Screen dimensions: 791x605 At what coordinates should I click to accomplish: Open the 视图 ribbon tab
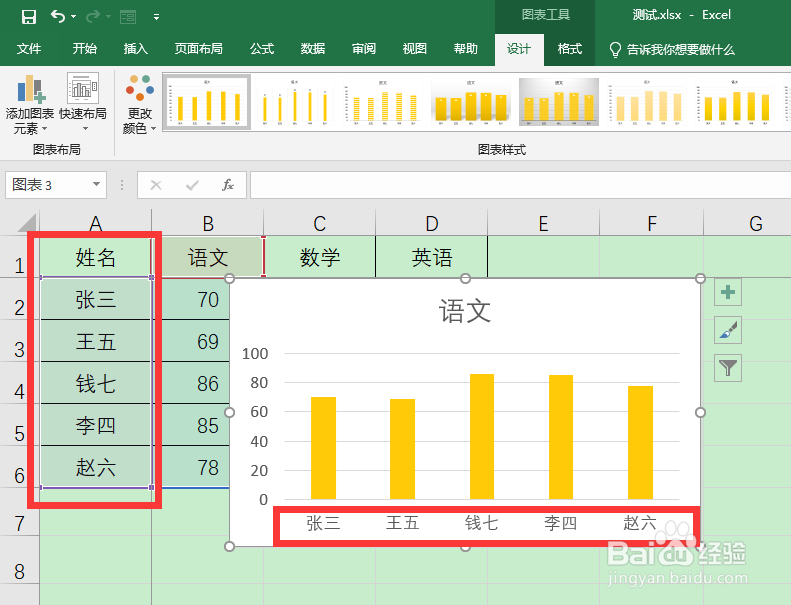(415, 49)
